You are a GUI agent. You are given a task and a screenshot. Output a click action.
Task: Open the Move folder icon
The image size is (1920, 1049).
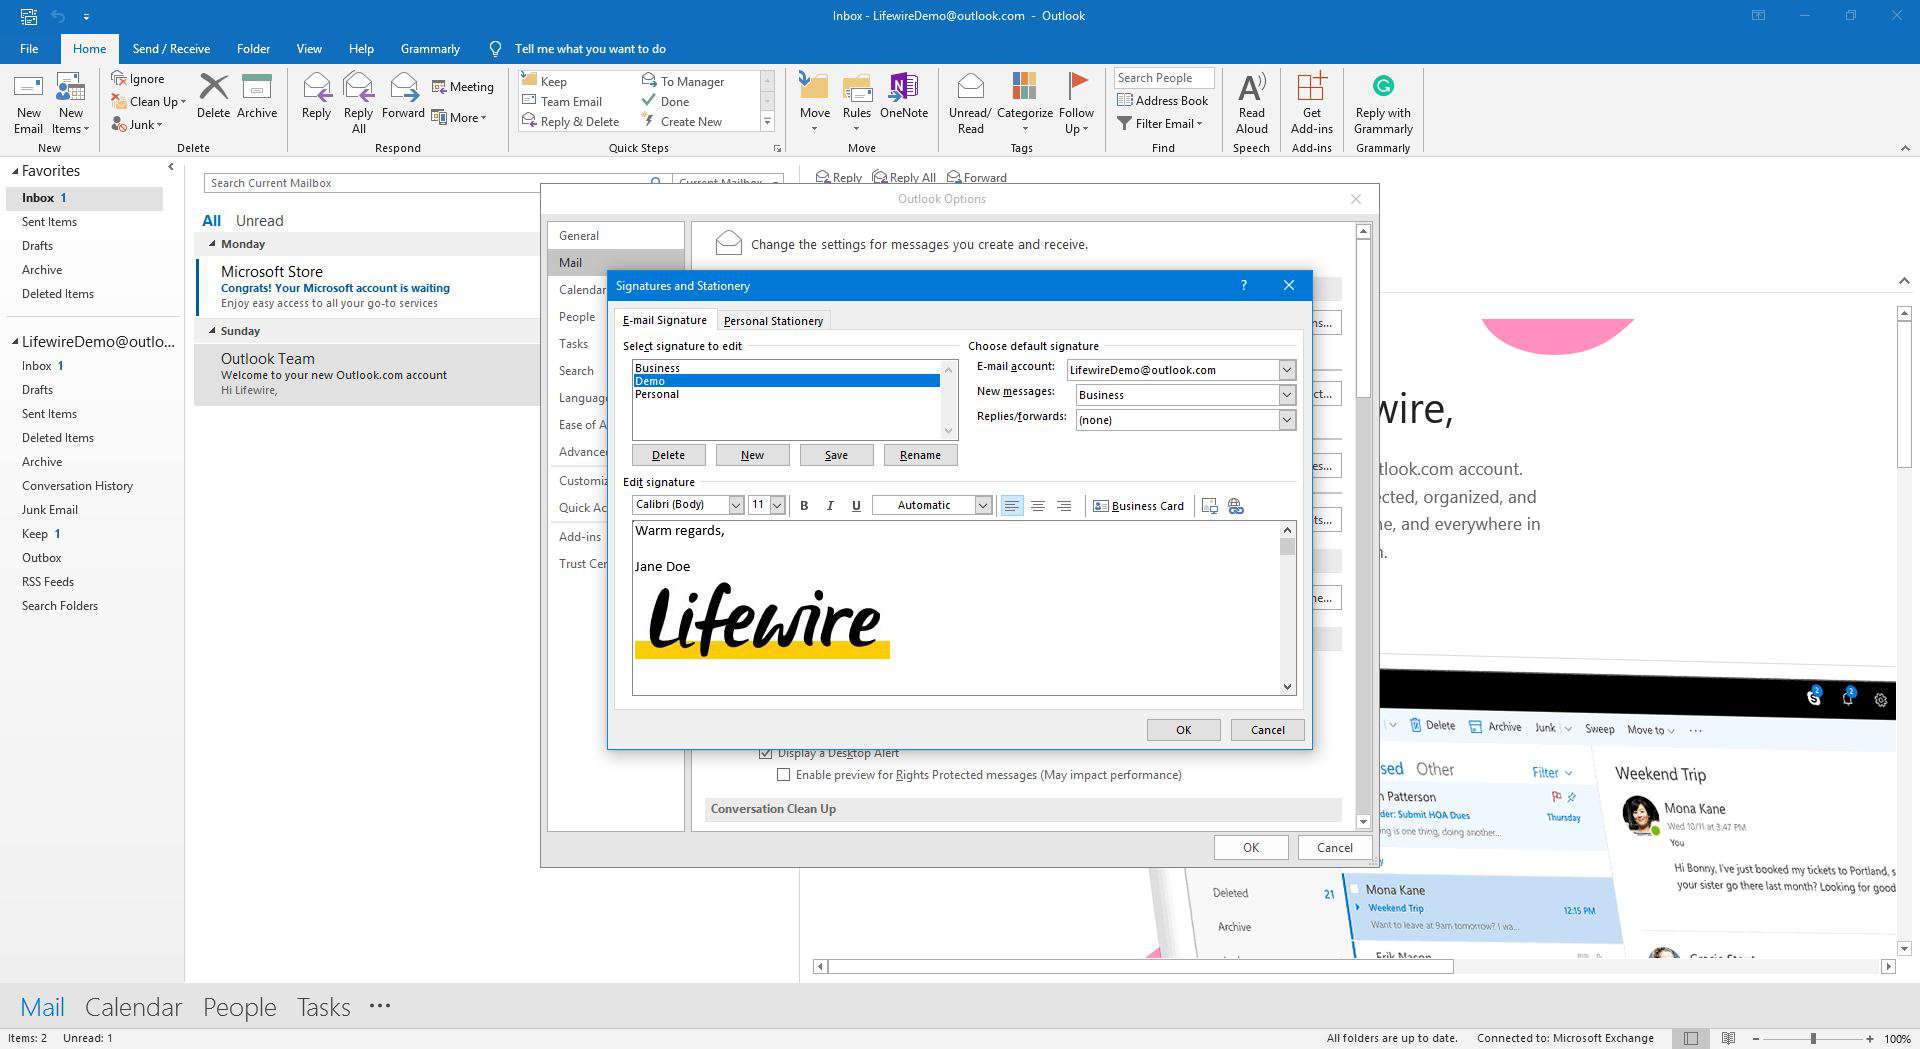pos(814,103)
